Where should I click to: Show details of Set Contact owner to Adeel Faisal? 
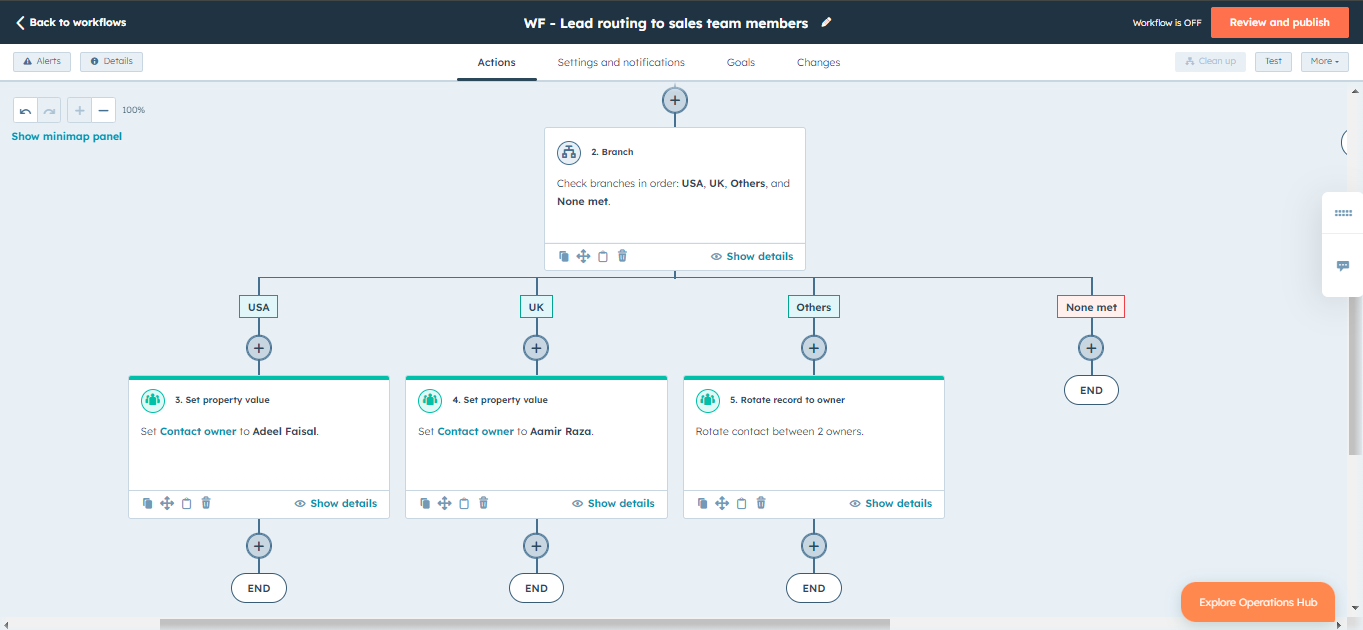pyautogui.click(x=336, y=503)
